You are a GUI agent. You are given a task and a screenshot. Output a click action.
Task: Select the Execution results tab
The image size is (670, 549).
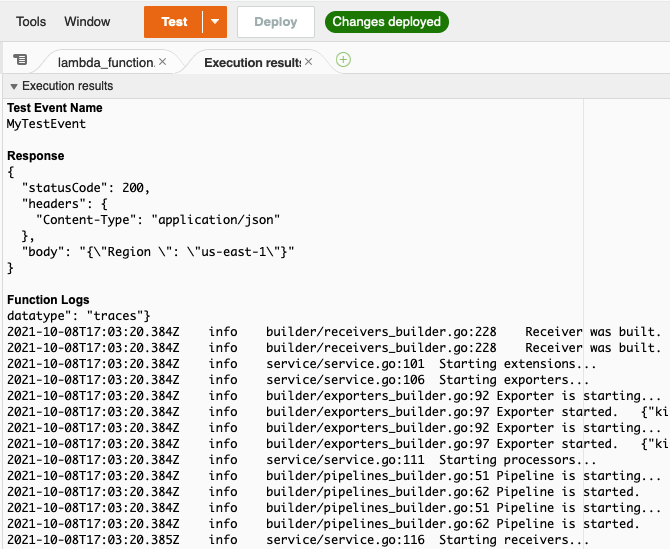tap(252, 63)
